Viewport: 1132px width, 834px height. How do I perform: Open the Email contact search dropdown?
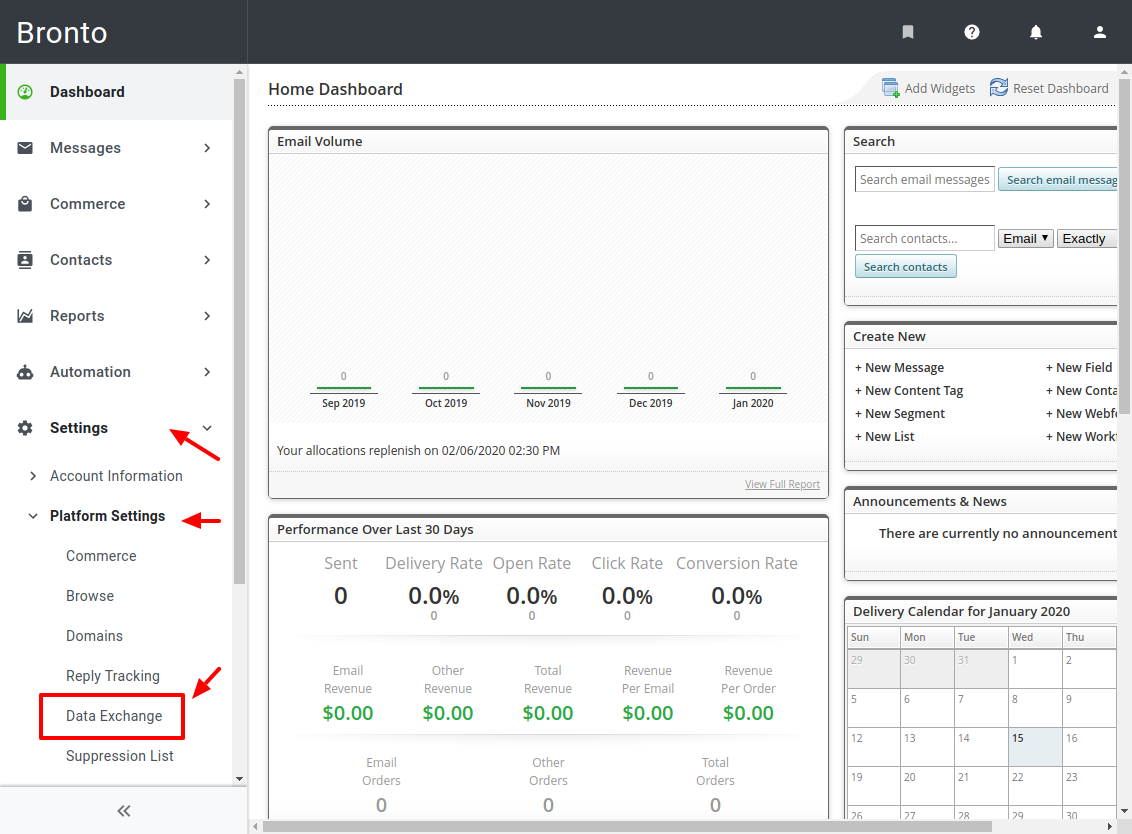[1025, 238]
